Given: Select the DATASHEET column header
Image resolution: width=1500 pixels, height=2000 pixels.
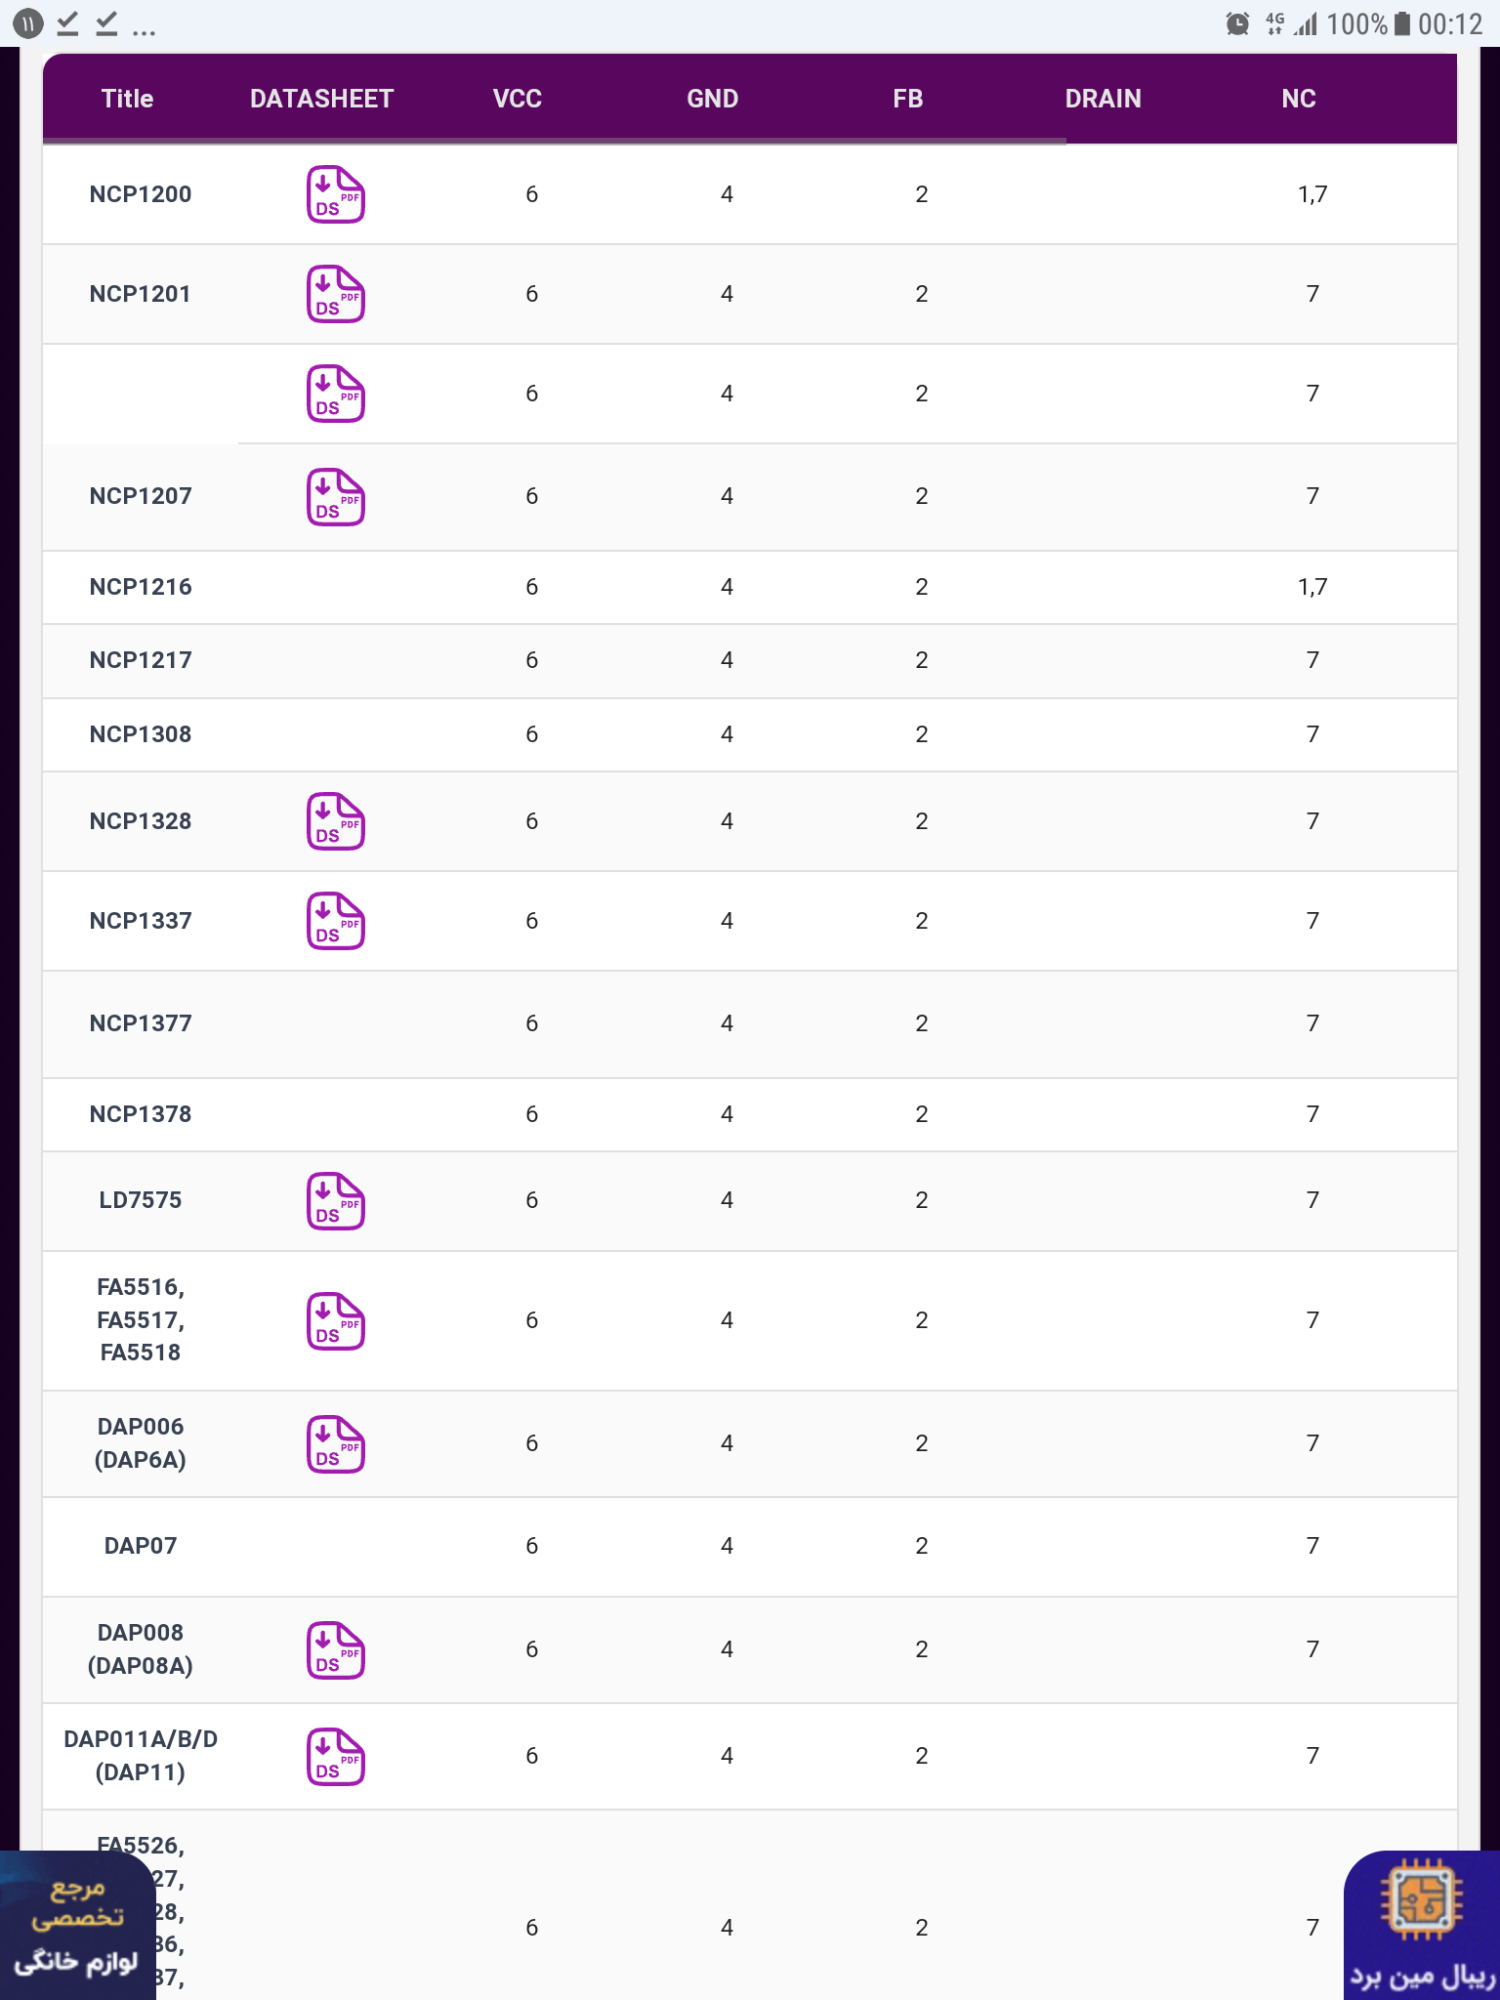Looking at the screenshot, I should pyautogui.click(x=321, y=98).
